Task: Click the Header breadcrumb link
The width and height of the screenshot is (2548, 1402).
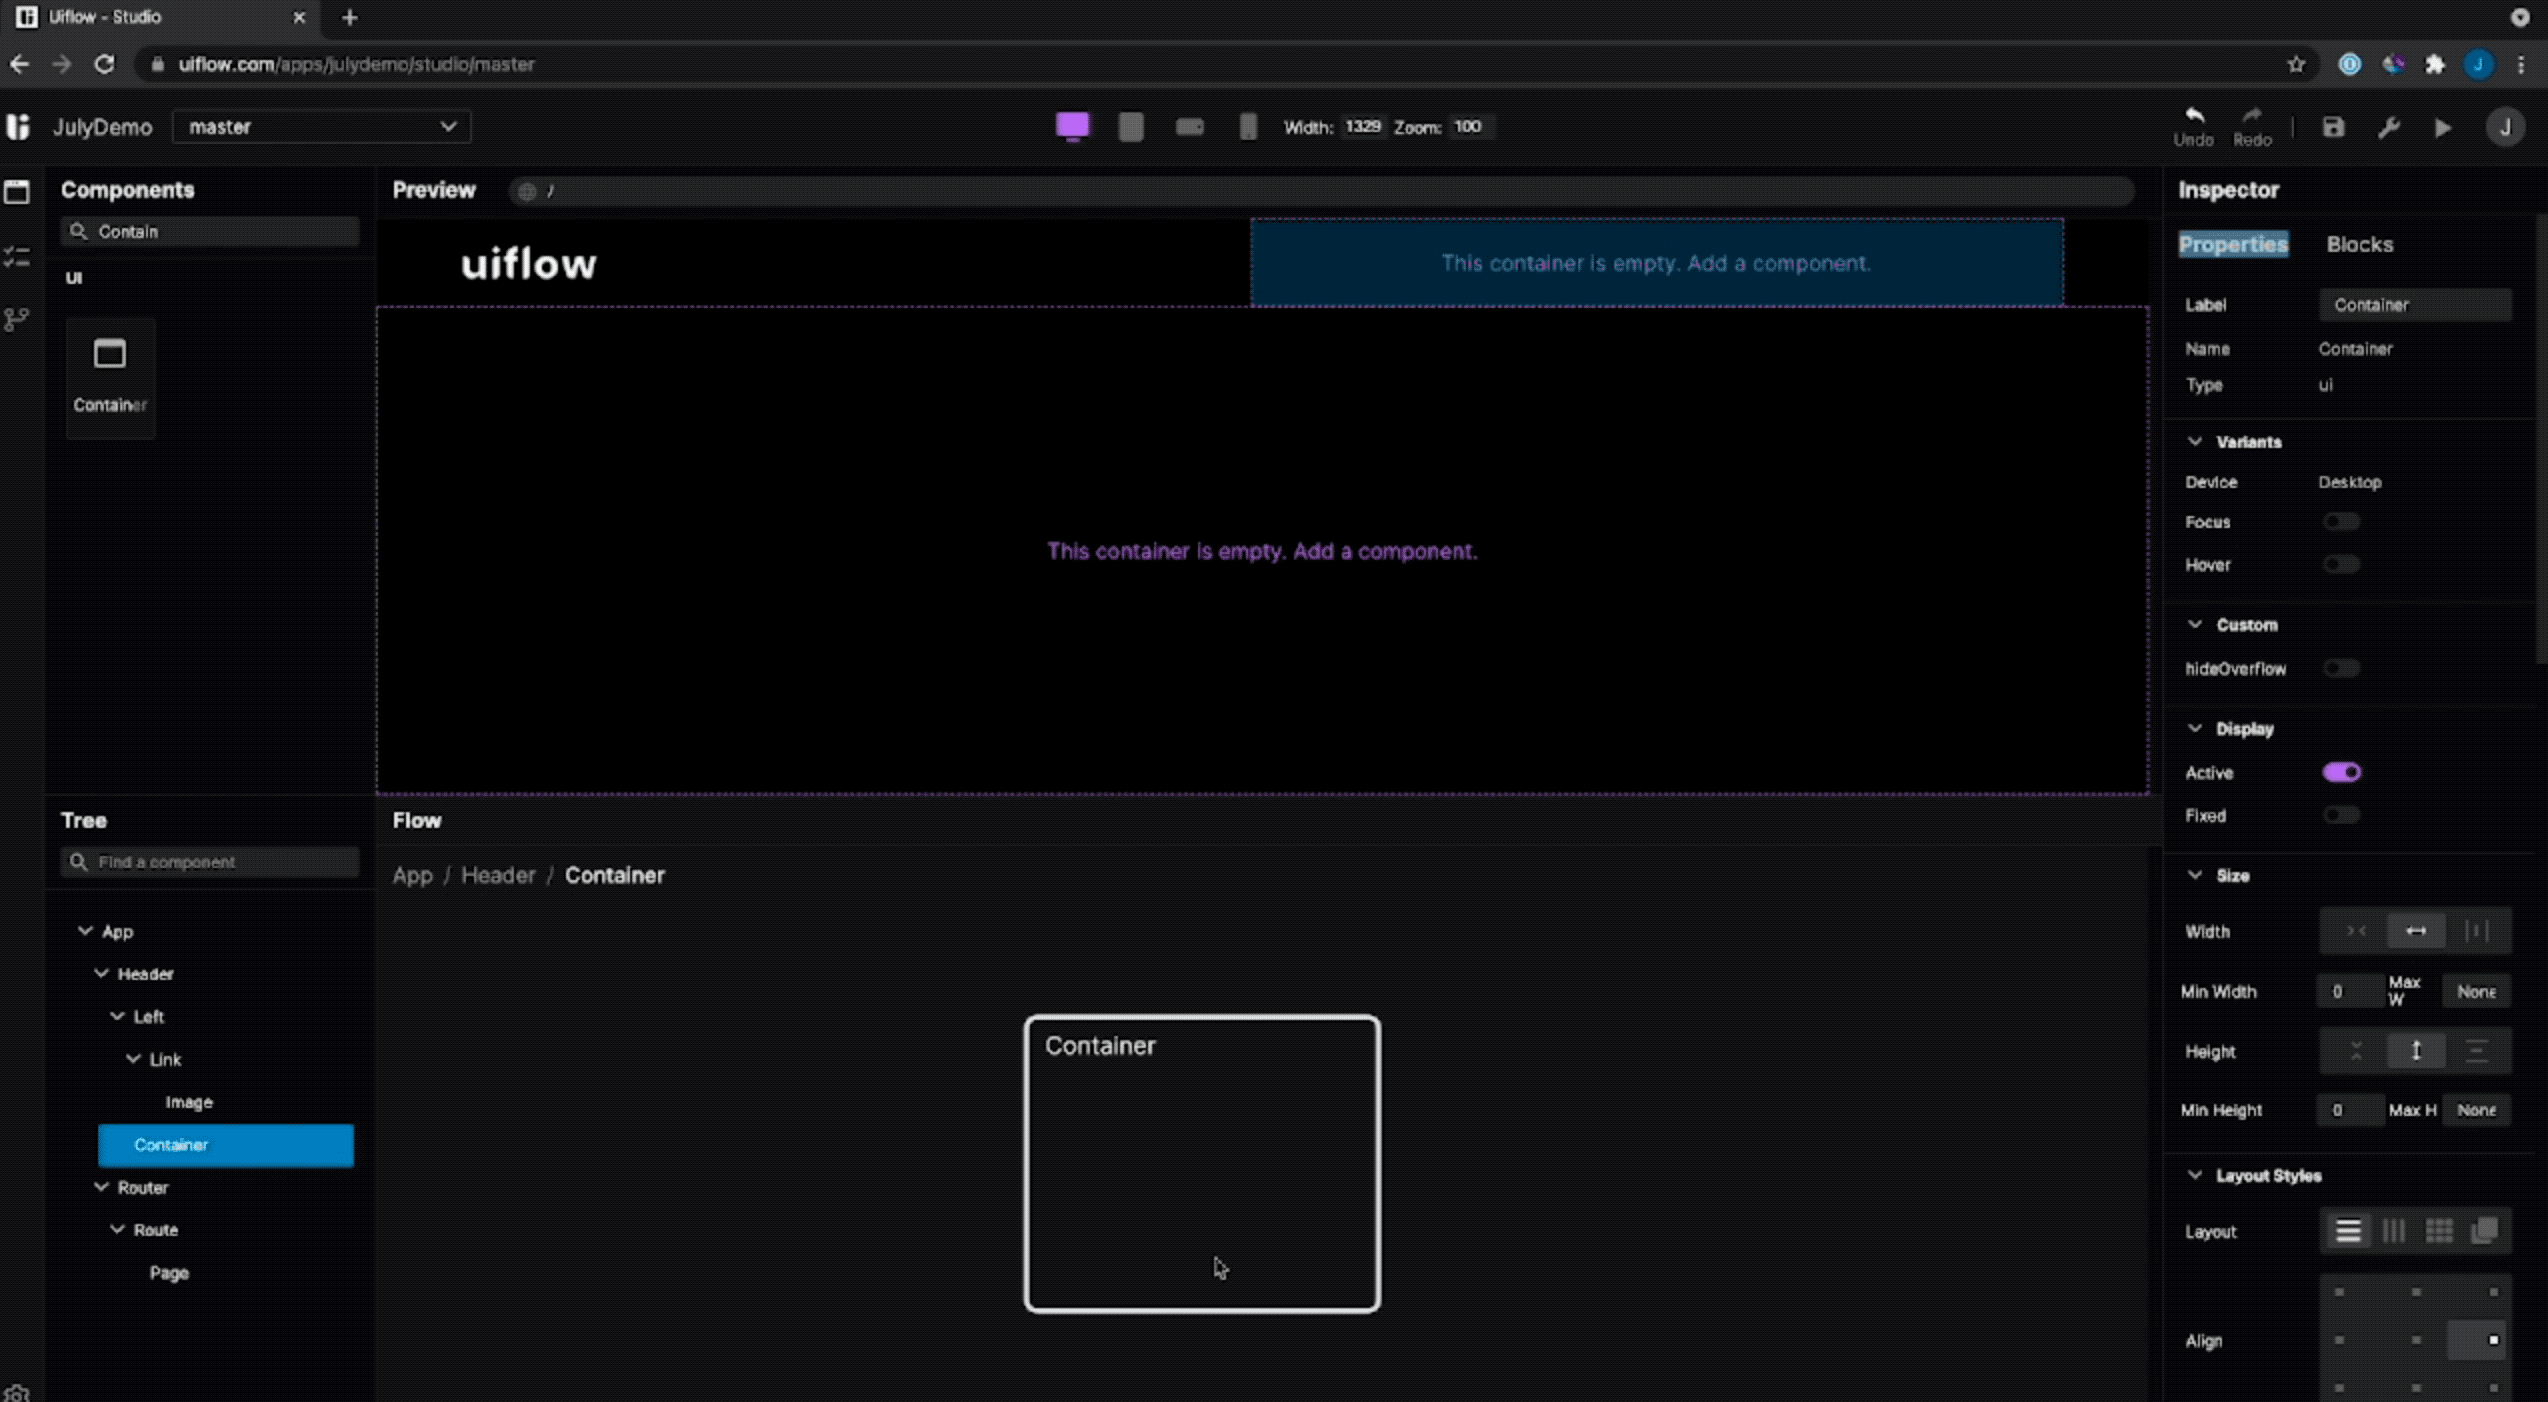Action: (497, 875)
